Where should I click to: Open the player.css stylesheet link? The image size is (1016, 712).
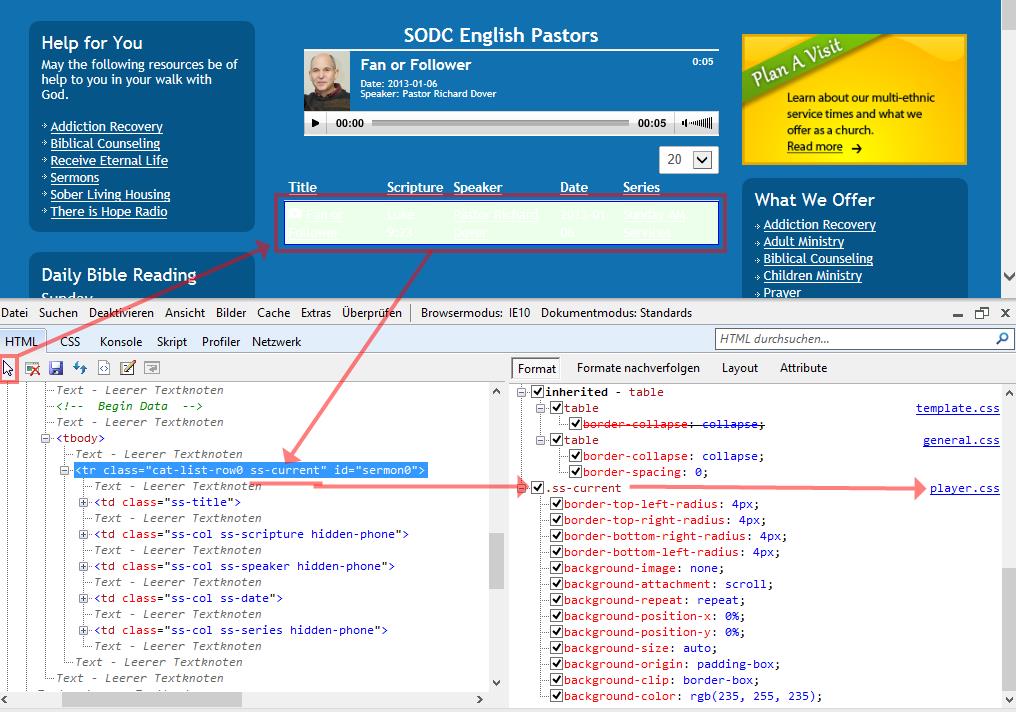[x=964, y=488]
